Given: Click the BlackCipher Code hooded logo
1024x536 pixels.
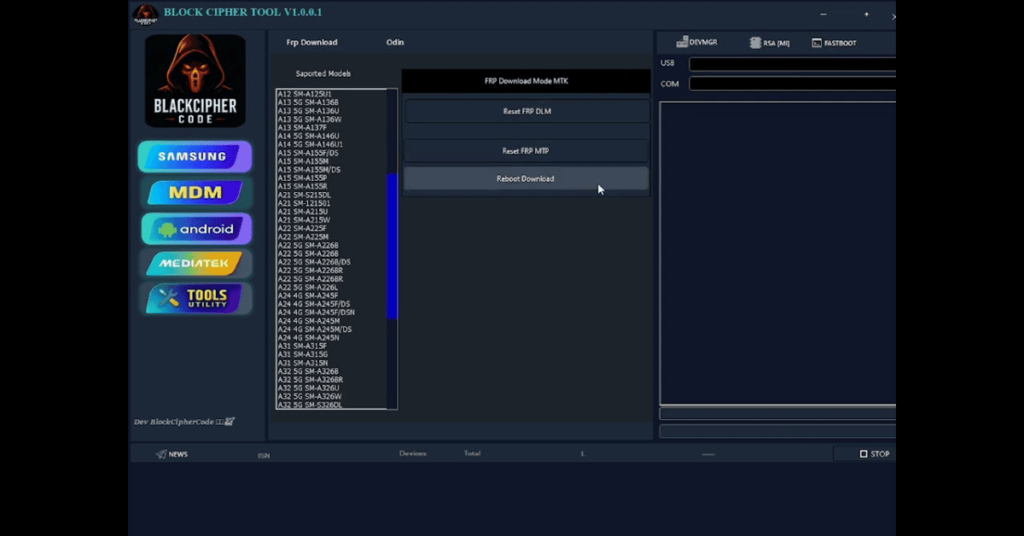Looking at the screenshot, I should [195, 81].
